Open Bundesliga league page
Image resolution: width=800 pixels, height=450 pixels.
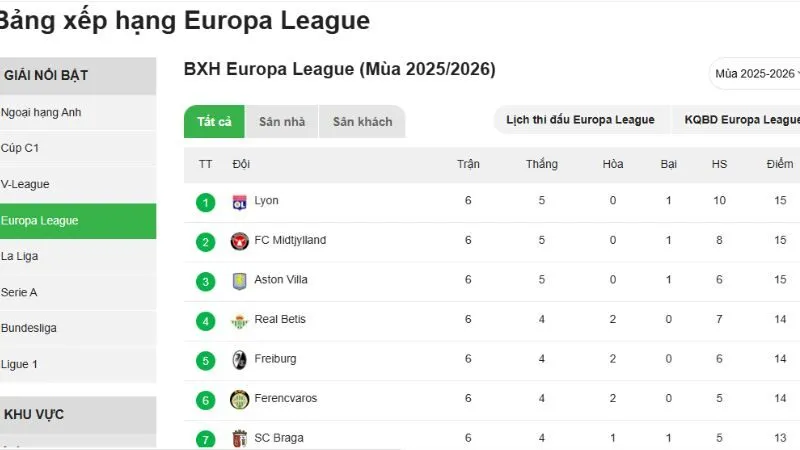point(29,328)
